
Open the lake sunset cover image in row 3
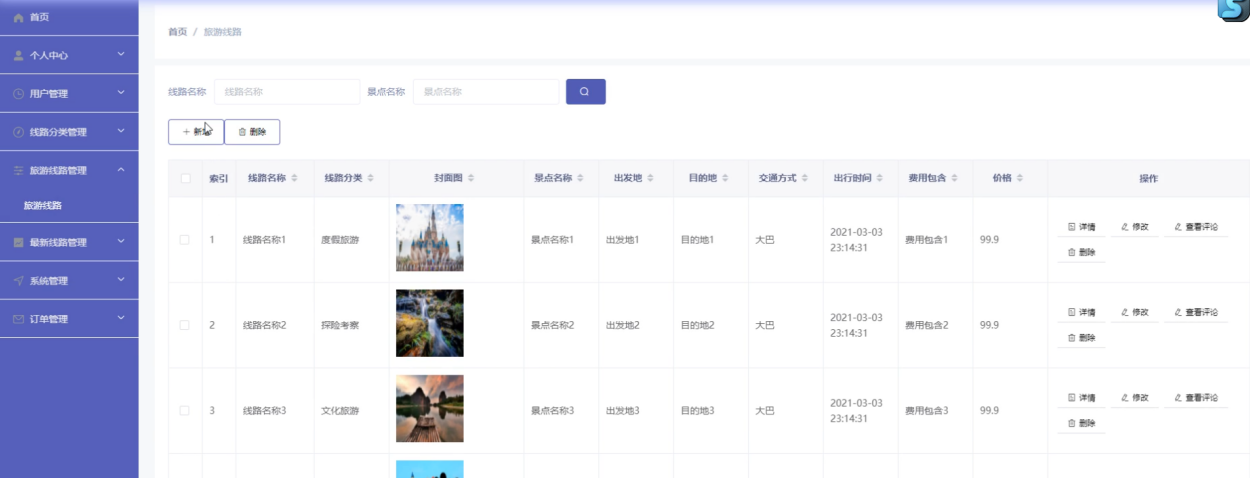[x=430, y=409]
